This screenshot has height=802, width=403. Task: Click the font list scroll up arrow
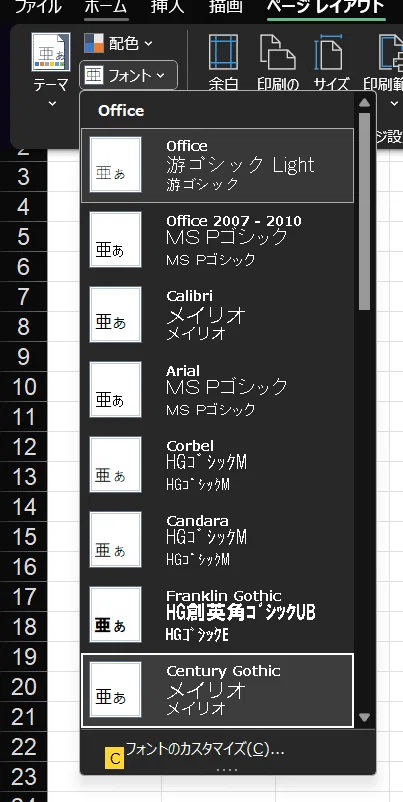[x=364, y=103]
